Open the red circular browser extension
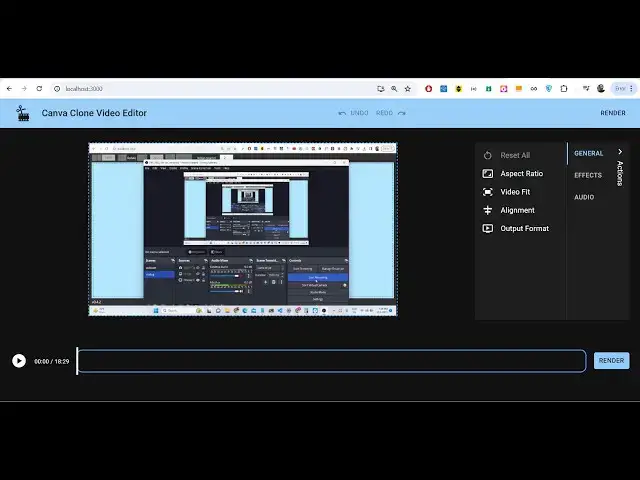The width and height of the screenshot is (640, 480). 428,89
